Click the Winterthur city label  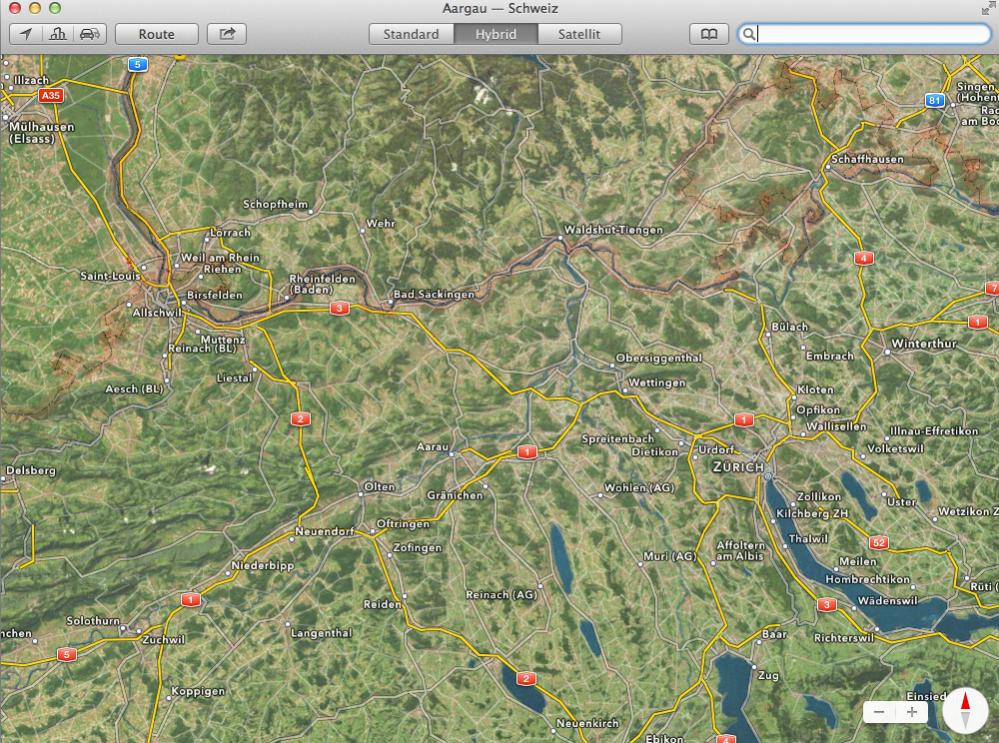click(924, 343)
